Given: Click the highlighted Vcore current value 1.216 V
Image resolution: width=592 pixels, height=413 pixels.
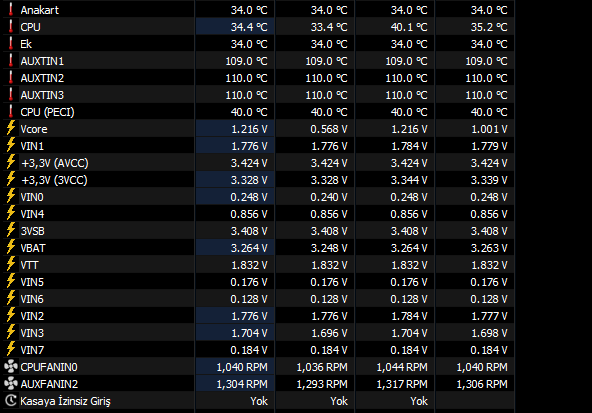Looking at the screenshot, I should click(249, 129).
